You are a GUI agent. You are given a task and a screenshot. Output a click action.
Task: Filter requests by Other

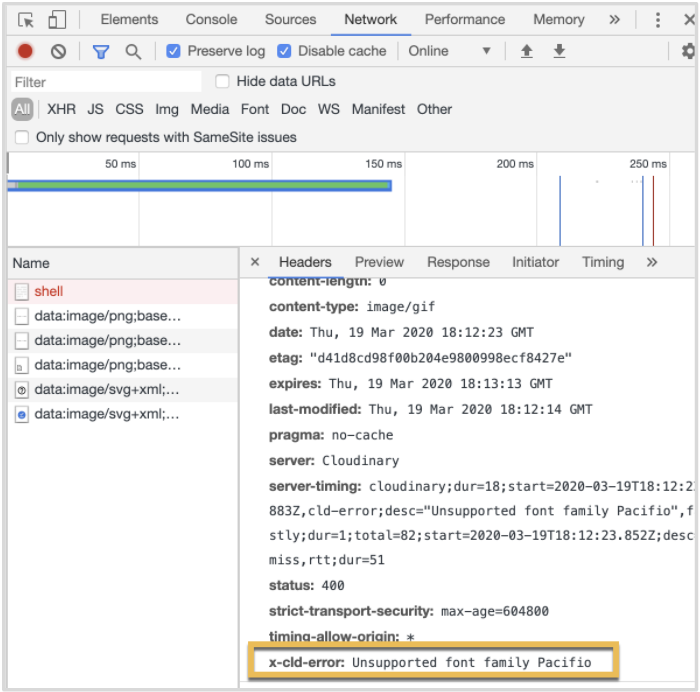click(434, 109)
